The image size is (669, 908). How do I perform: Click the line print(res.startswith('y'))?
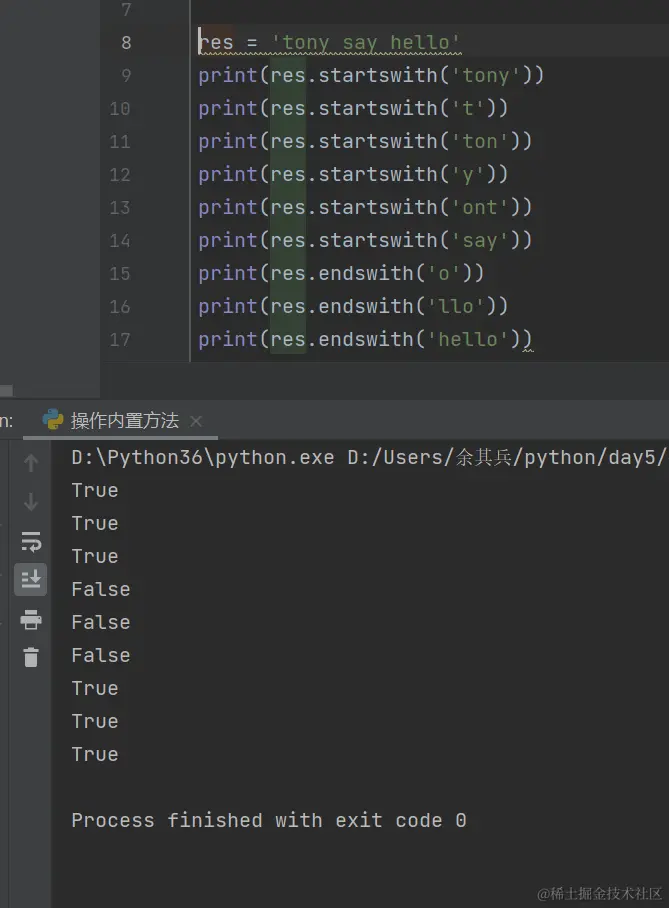coord(353,174)
